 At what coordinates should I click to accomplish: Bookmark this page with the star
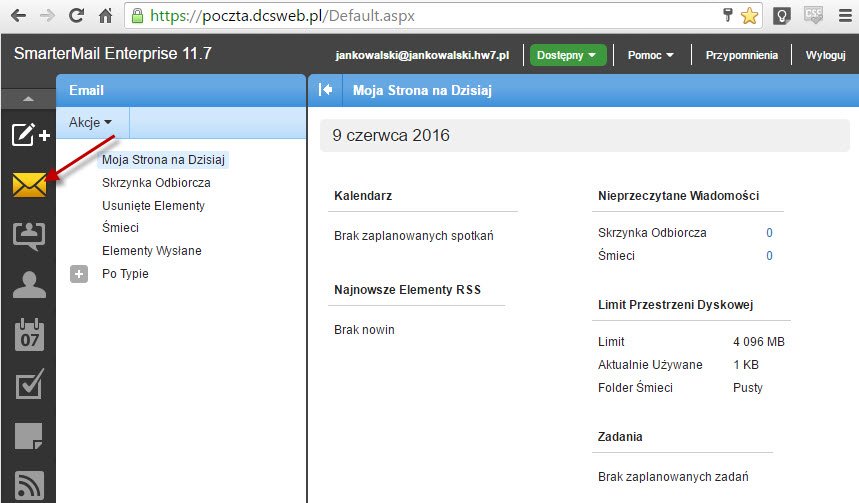pos(749,16)
